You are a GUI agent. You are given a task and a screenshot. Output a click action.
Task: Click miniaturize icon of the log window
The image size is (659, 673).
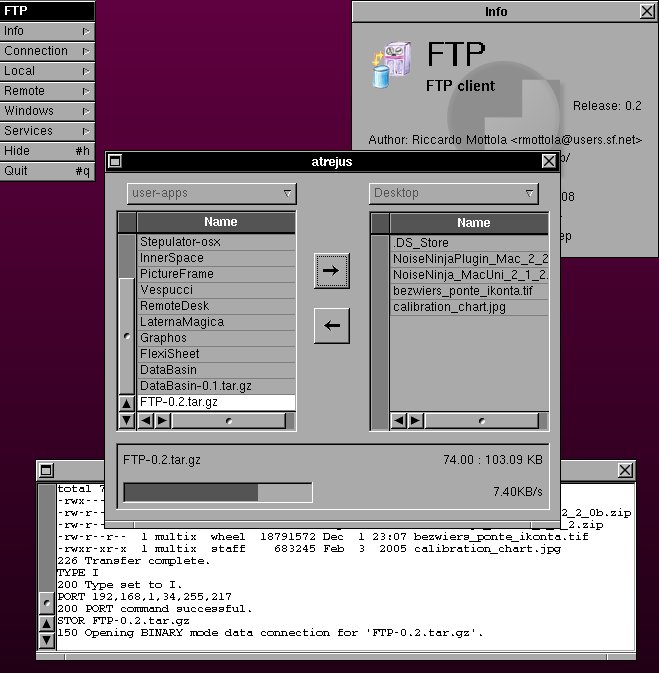click(46, 470)
